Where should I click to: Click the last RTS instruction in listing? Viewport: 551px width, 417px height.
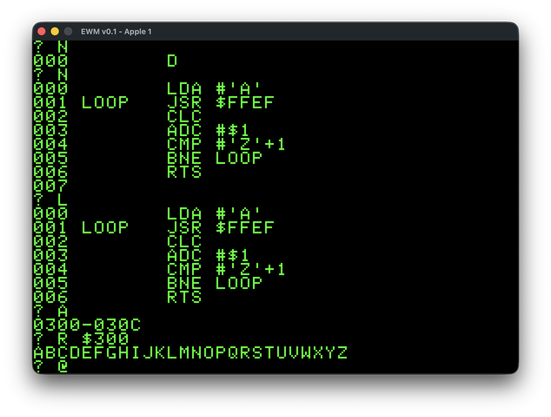[x=184, y=297]
